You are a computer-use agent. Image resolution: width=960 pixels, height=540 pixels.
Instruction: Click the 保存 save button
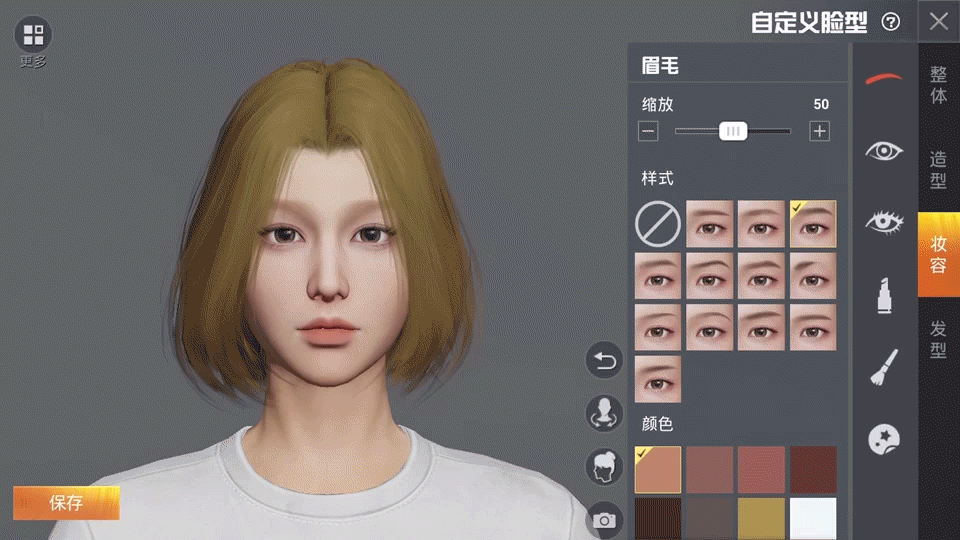(x=66, y=503)
